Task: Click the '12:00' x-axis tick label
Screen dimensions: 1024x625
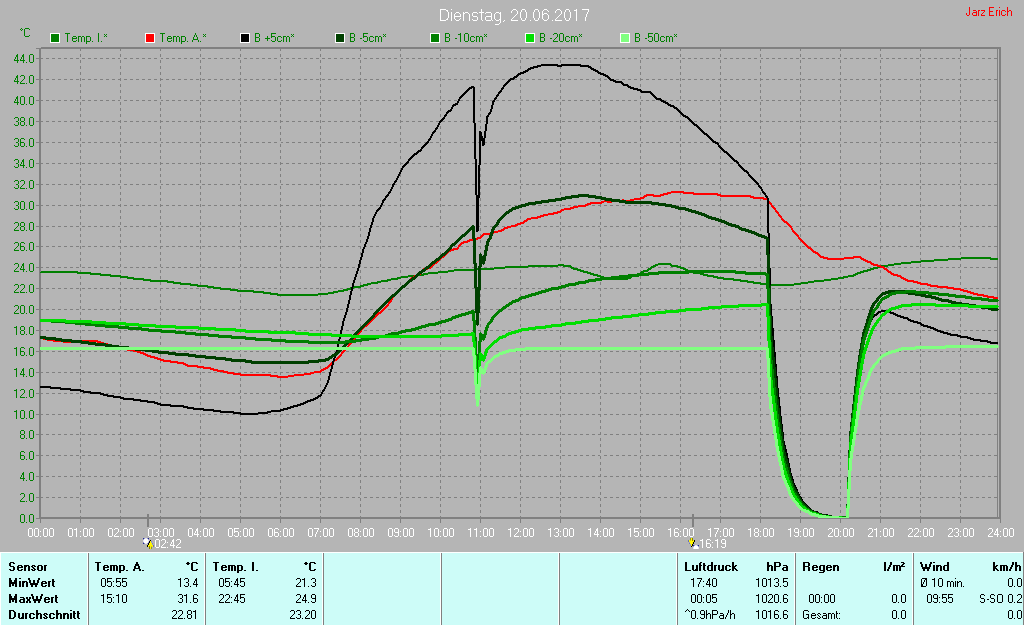Action: click(520, 533)
